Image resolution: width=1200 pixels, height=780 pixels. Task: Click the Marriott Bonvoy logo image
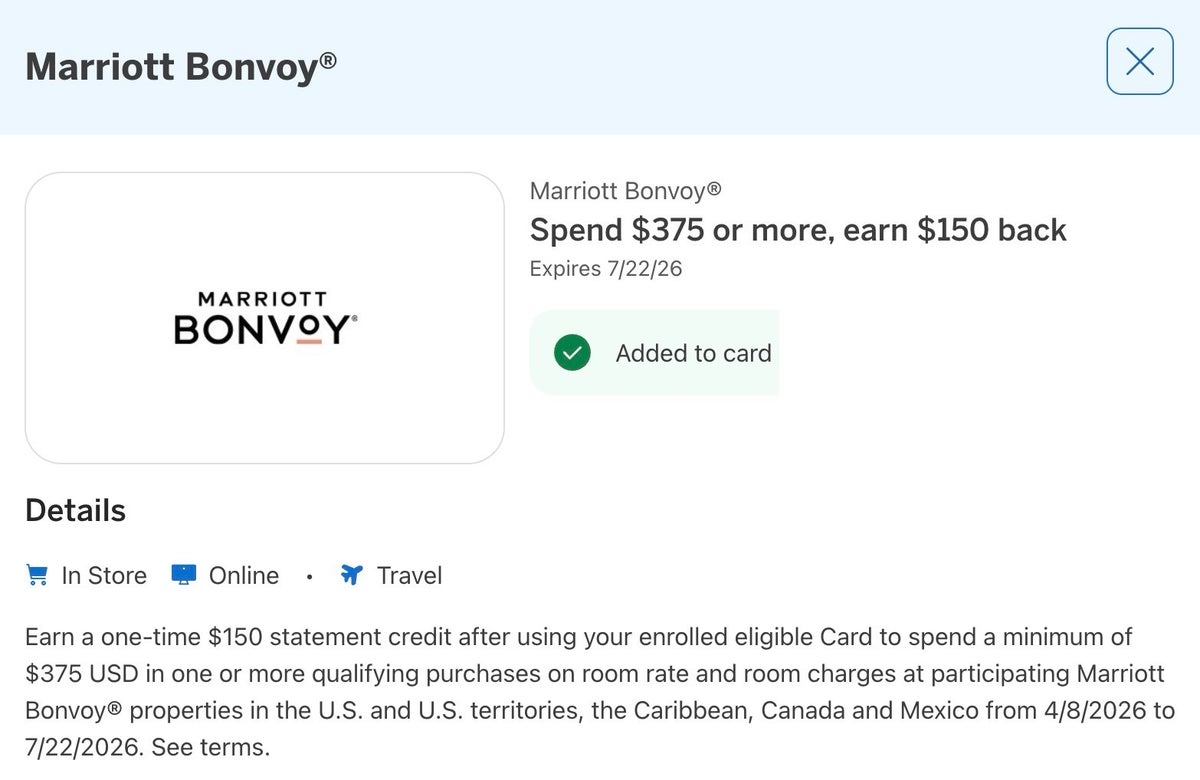coord(264,317)
